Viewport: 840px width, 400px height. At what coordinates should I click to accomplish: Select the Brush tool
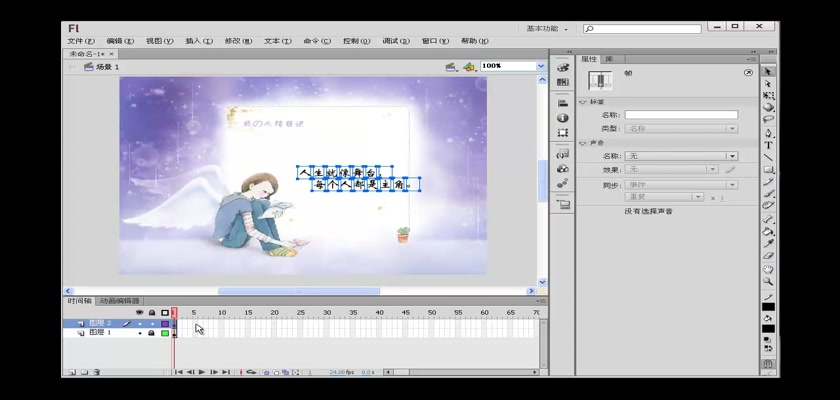[x=768, y=193]
